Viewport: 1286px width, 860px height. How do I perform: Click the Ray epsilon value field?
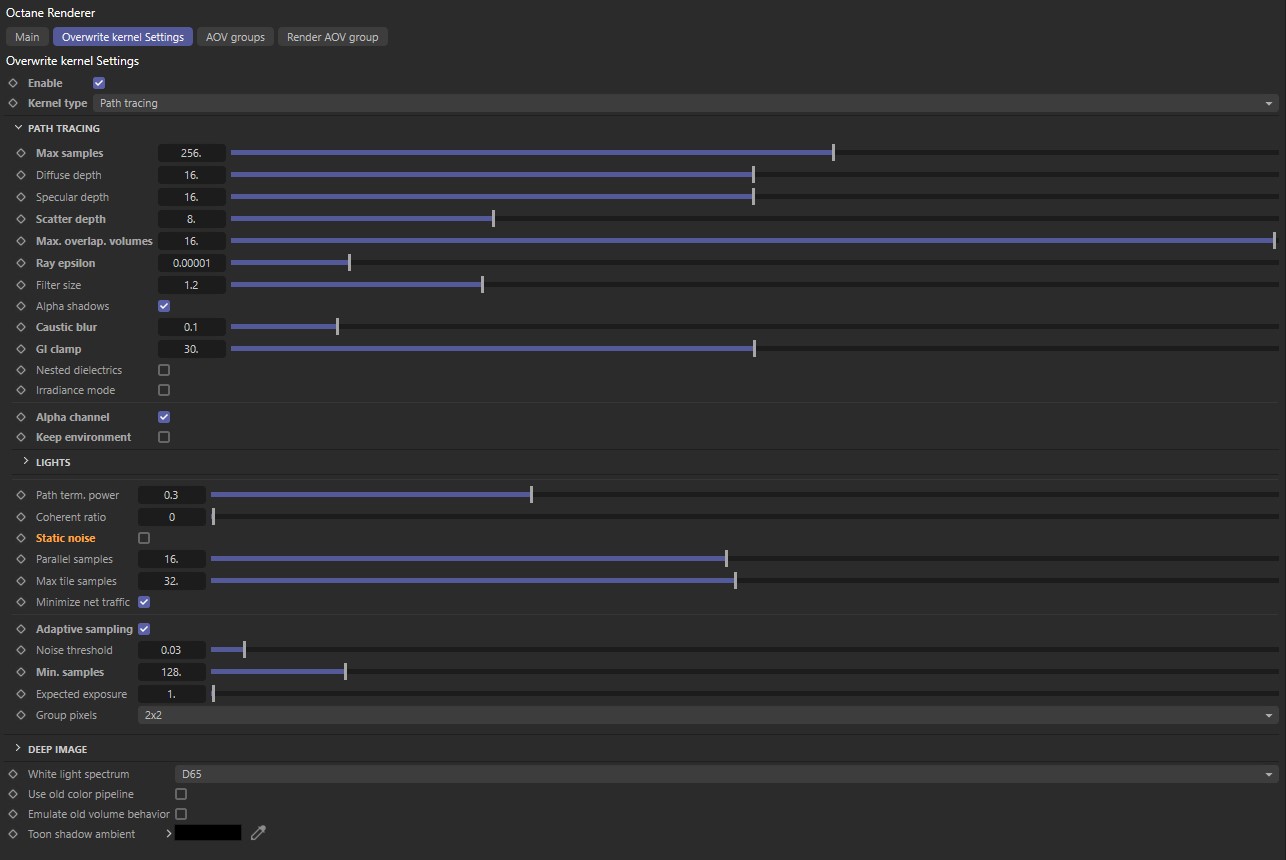pyautogui.click(x=192, y=263)
